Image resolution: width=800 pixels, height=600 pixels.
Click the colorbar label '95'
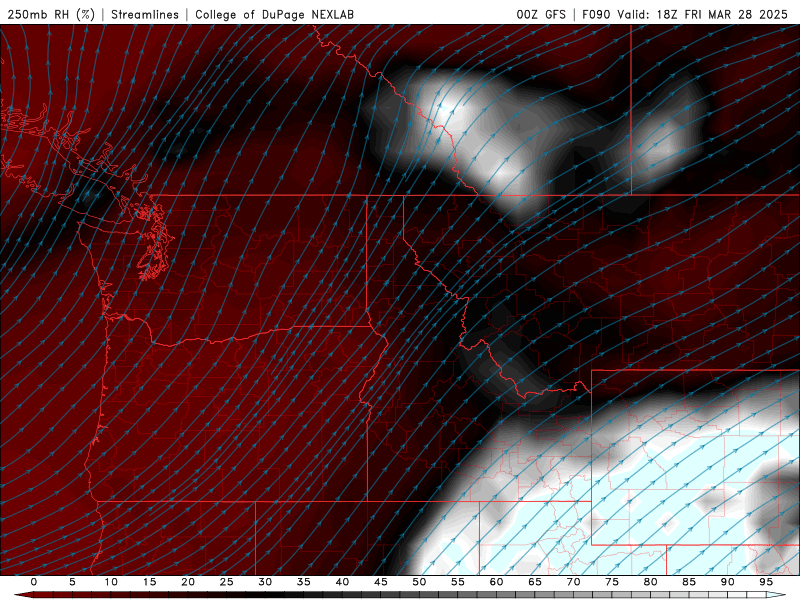(766, 582)
